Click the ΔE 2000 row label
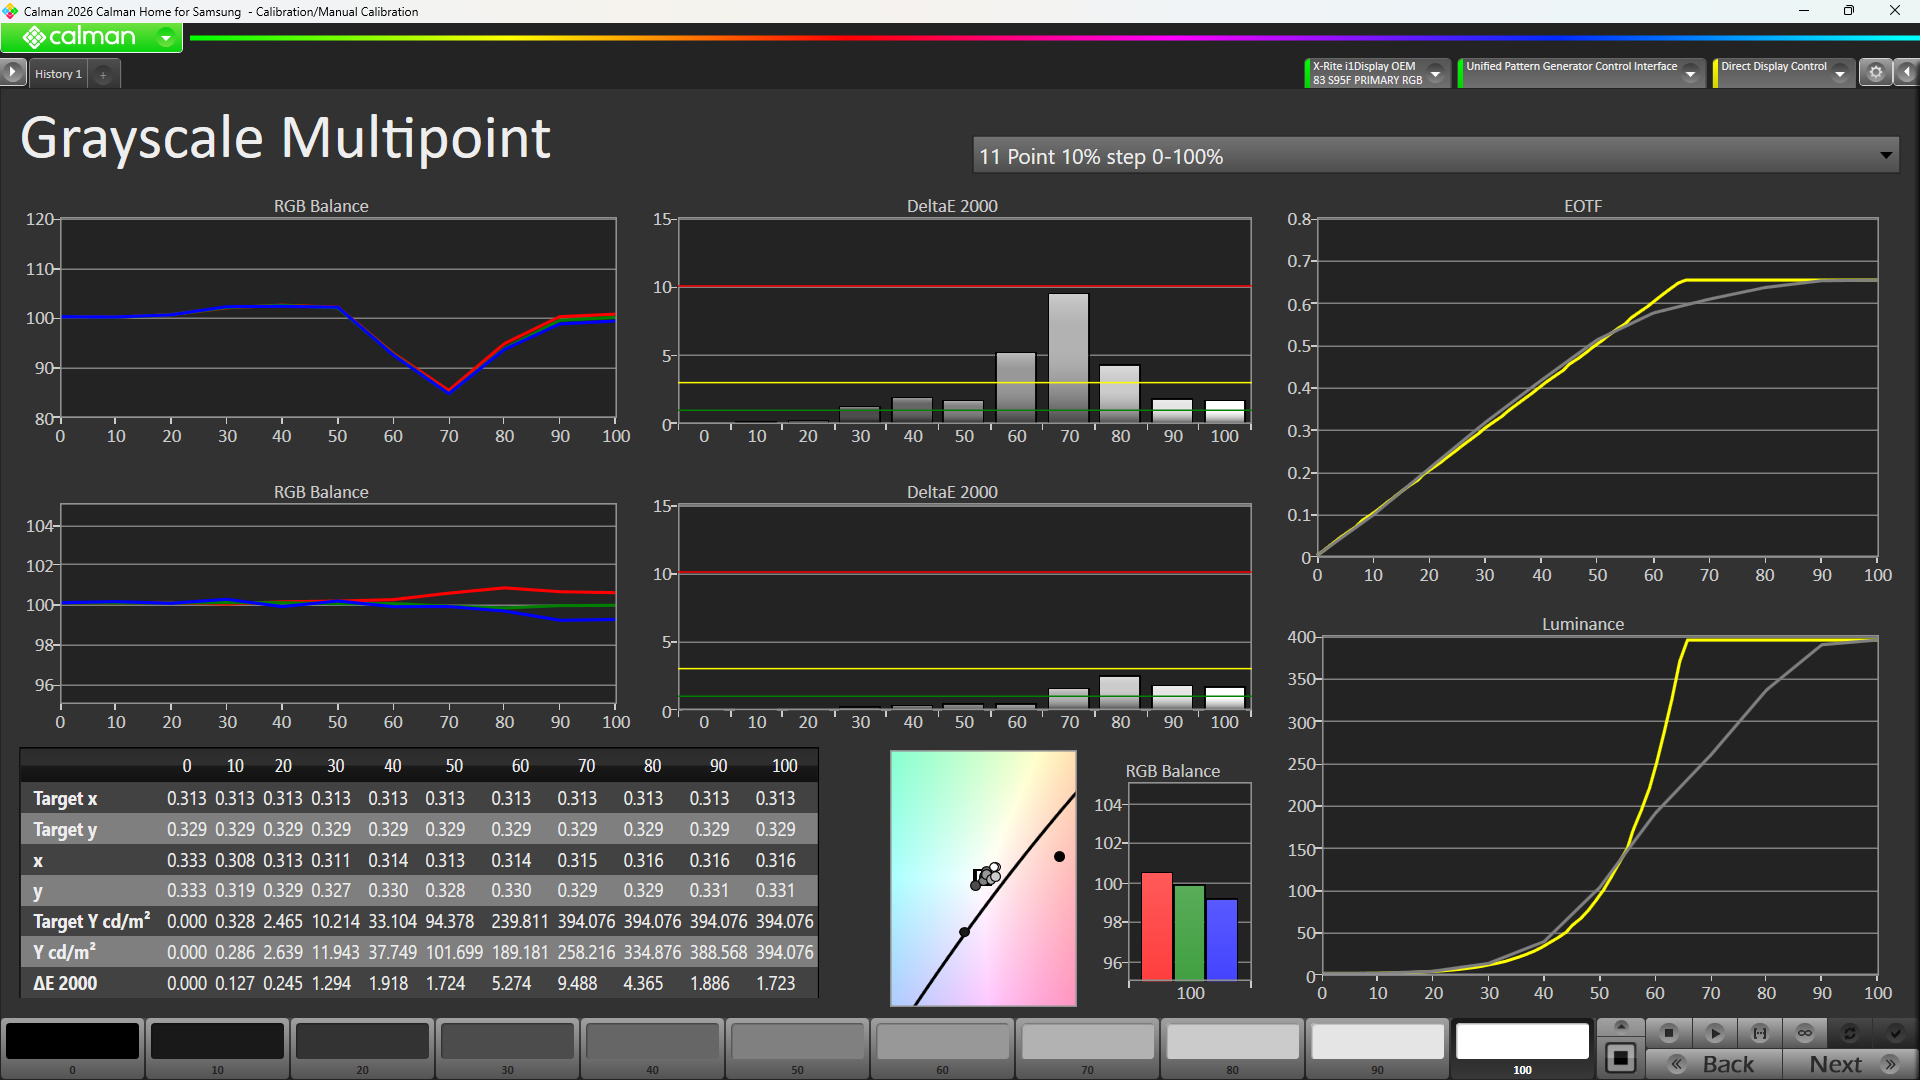The width and height of the screenshot is (1920, 1080). click(65, 984)
